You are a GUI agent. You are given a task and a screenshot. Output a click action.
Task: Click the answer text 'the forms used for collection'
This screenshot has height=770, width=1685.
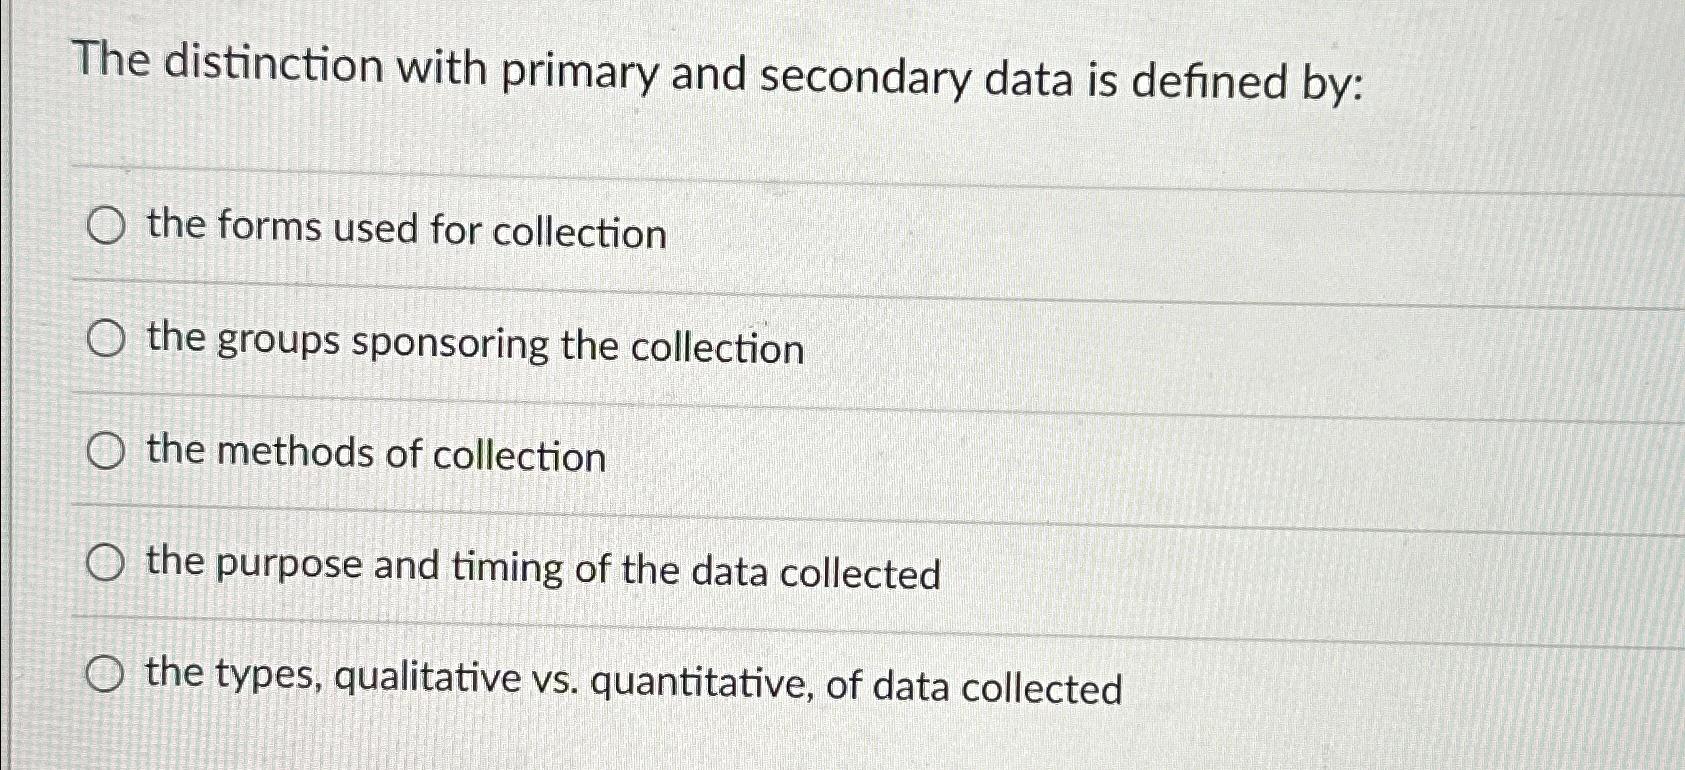click(406, 232)
